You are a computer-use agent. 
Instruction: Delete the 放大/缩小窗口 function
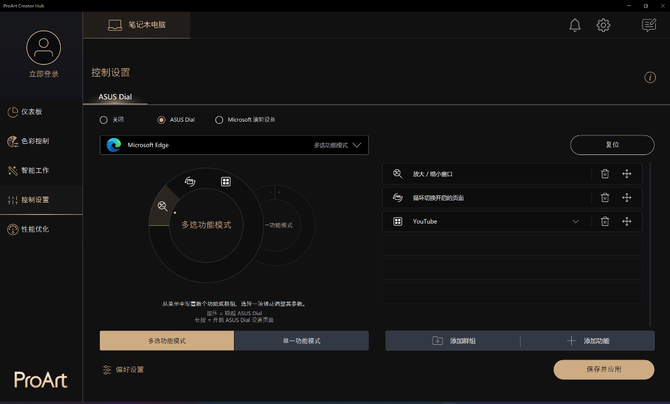pyautogui.click(x=605, y=174)
